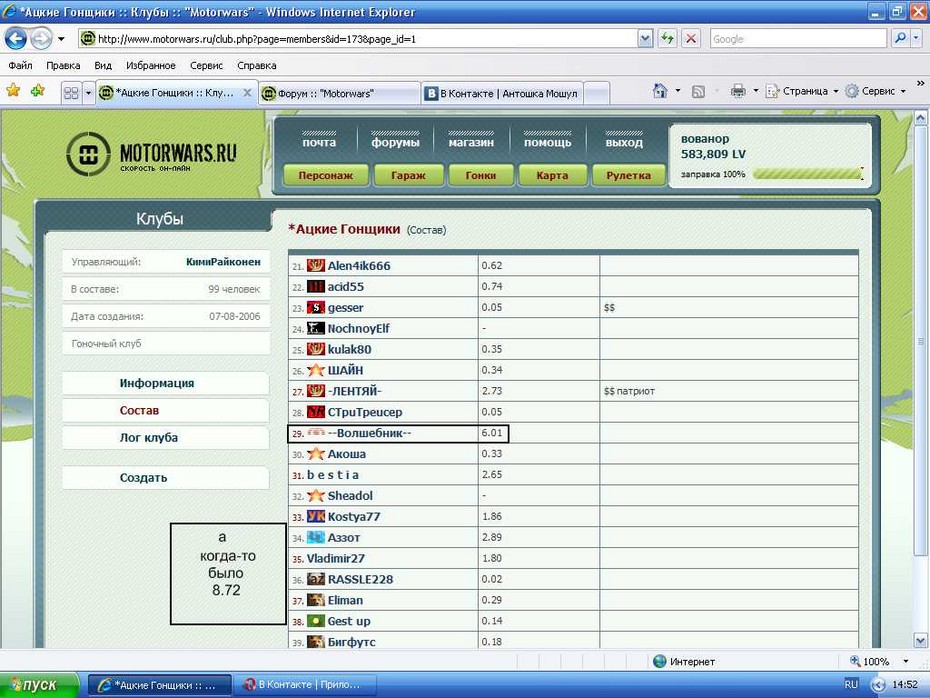Click the заправка 100% fuel bar
930x698 pixels.
point(808,174)
